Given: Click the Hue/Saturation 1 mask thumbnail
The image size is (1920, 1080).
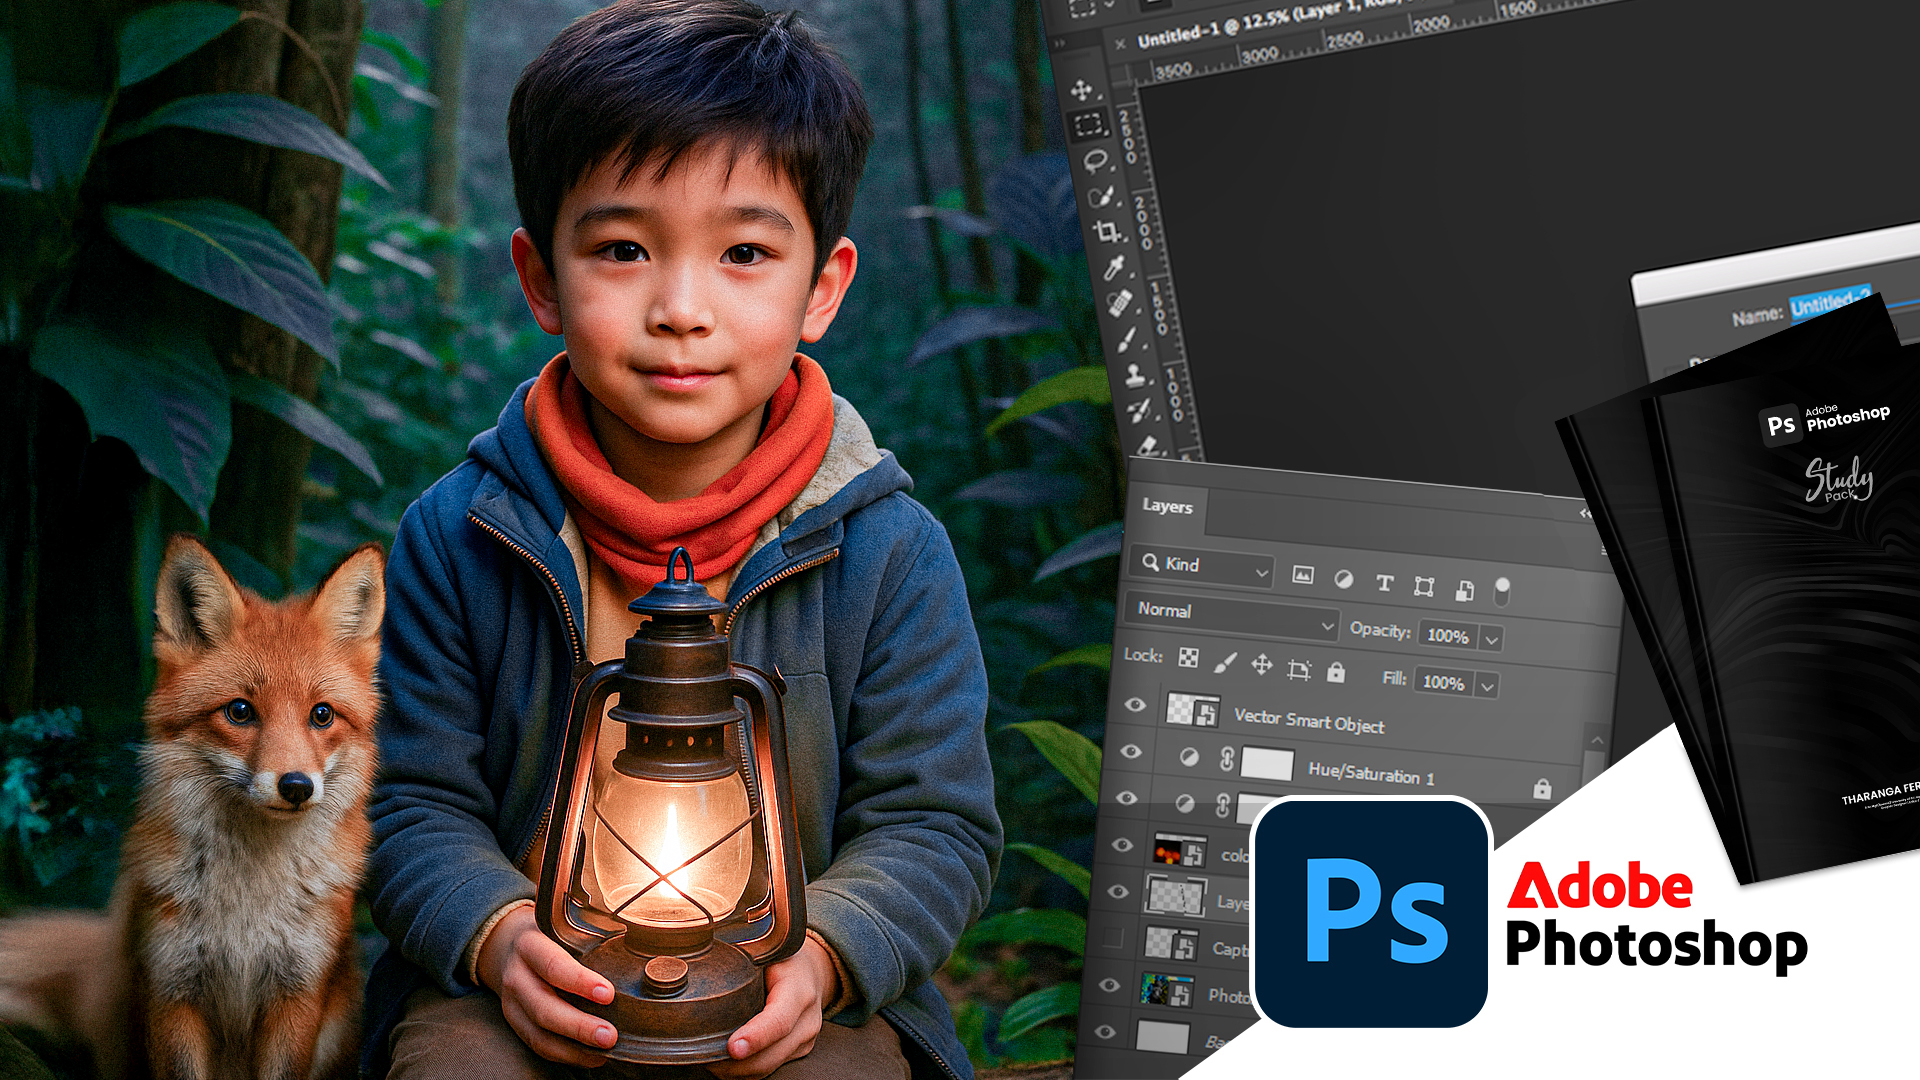Looking at the screenshot, I should tap(1267, 764).
